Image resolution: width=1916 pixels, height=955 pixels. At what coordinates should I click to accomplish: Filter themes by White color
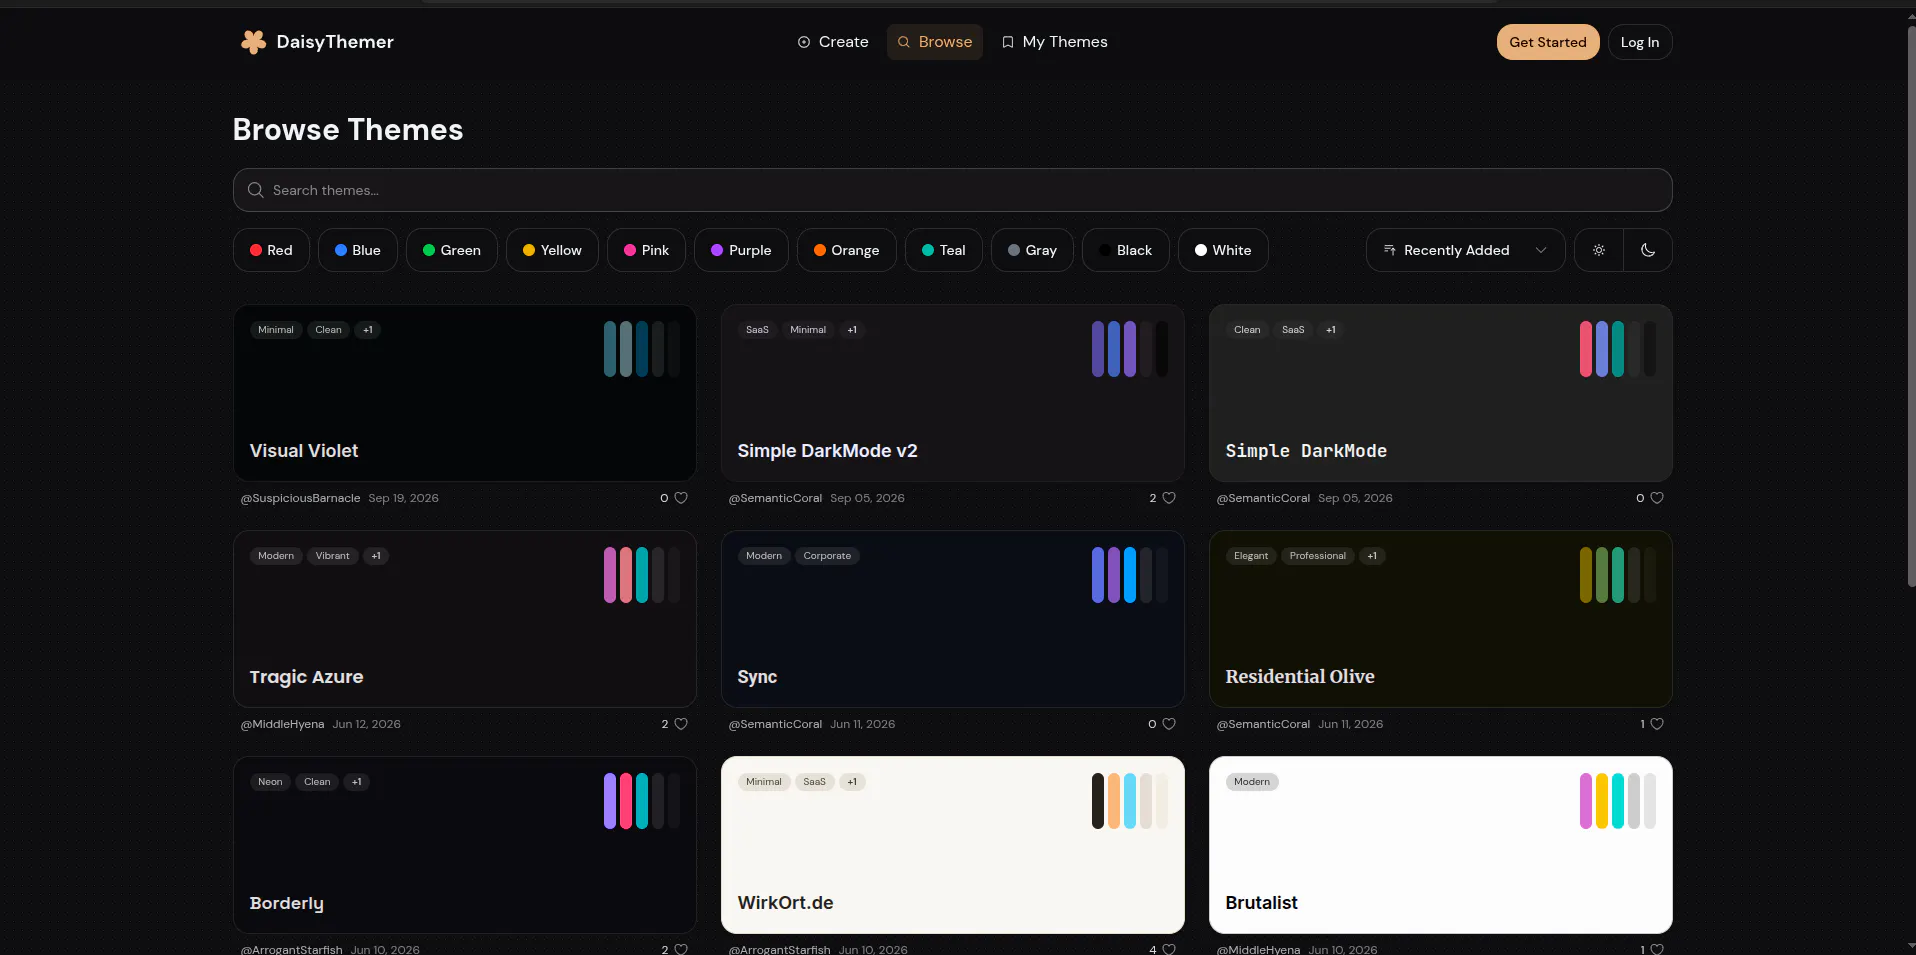(x=1223, y=250)
